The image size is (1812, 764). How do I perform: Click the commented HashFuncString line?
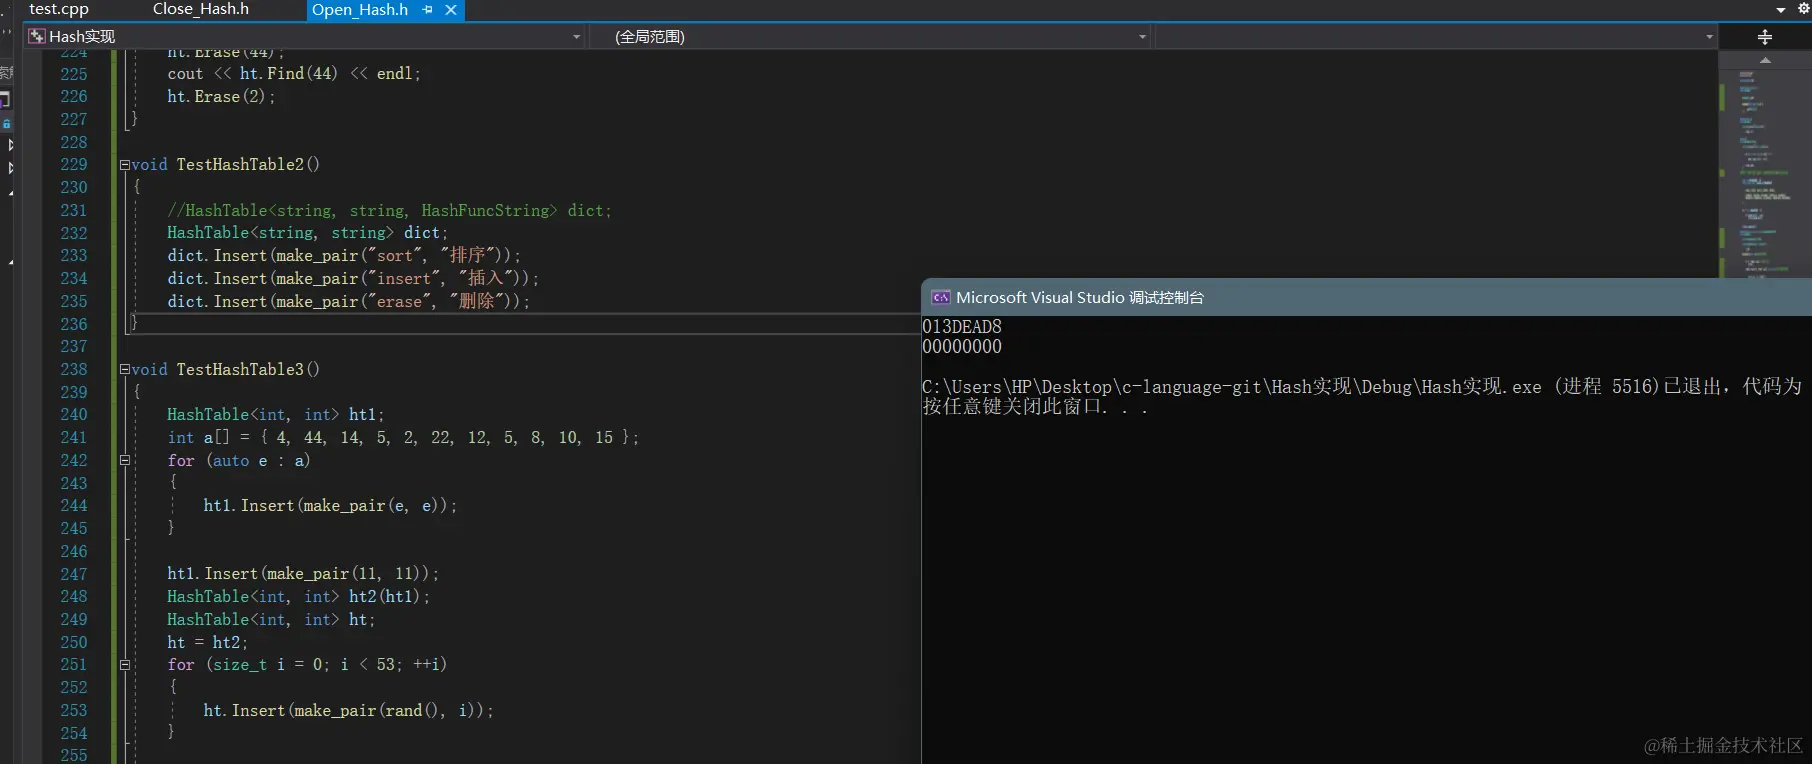(389, 211)
